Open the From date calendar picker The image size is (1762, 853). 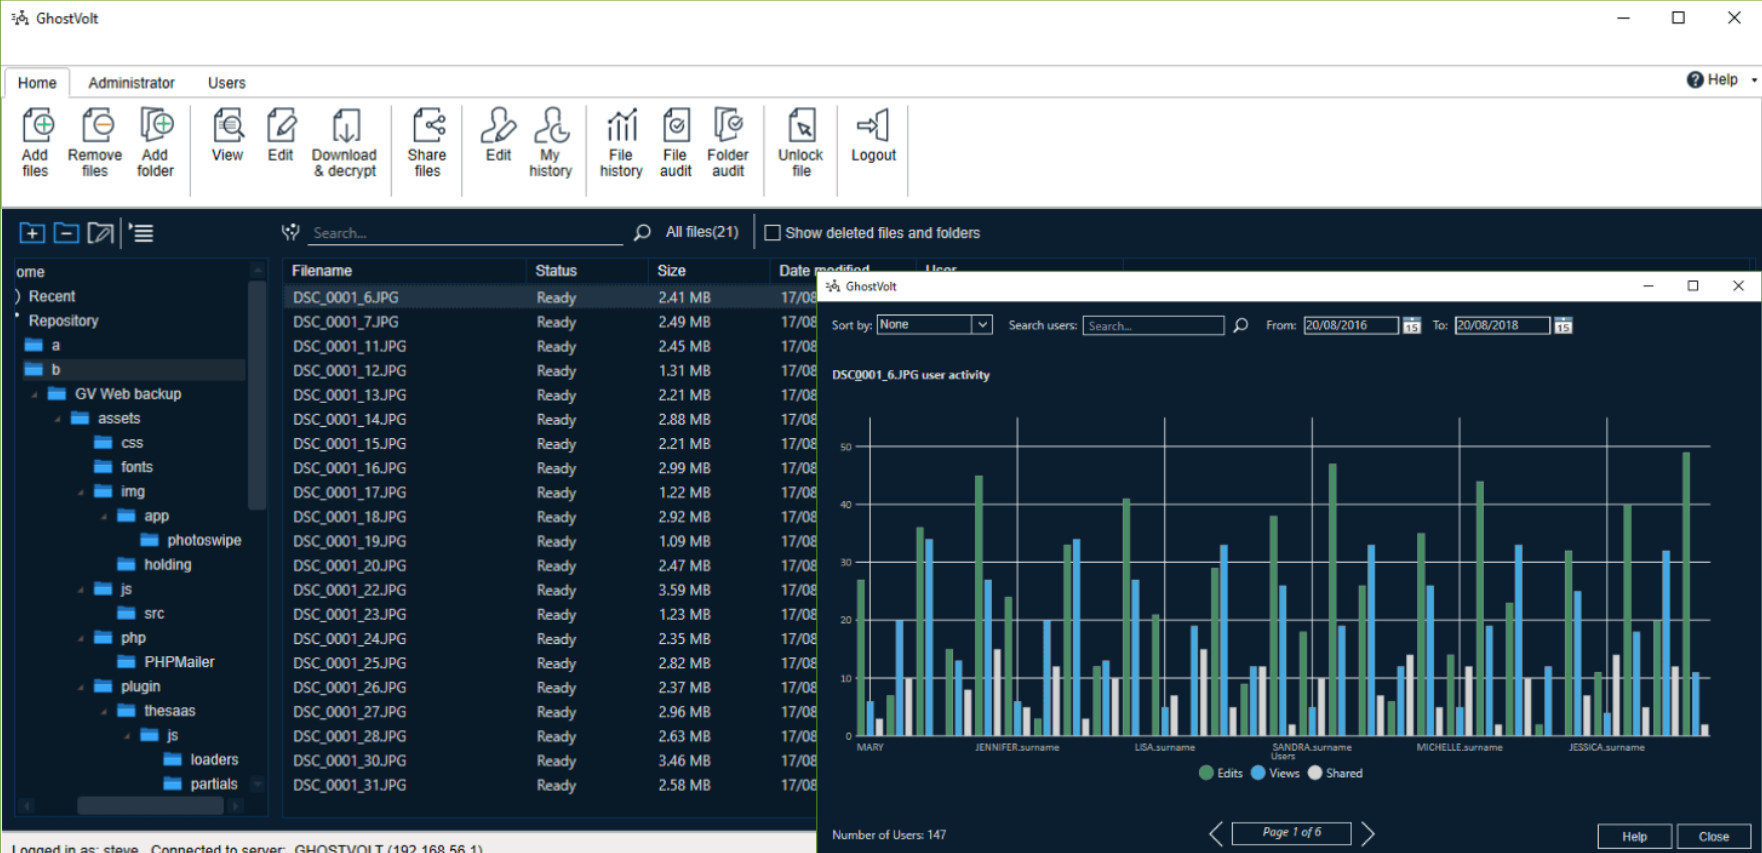(1411, 326)
